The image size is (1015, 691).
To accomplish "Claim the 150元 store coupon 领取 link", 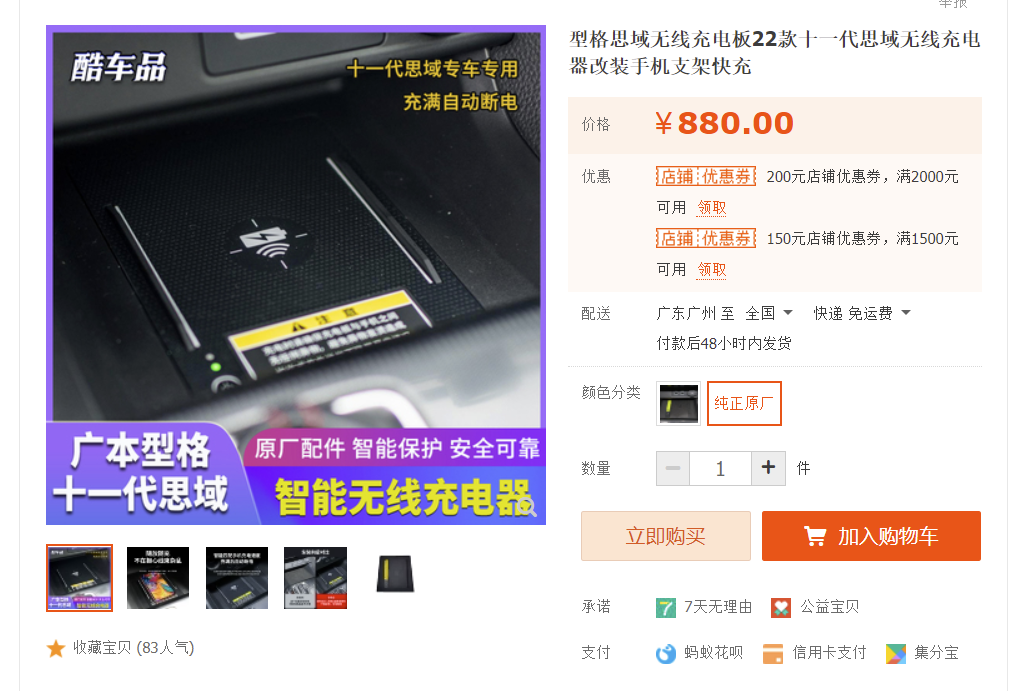I will (x=711, y=270).
